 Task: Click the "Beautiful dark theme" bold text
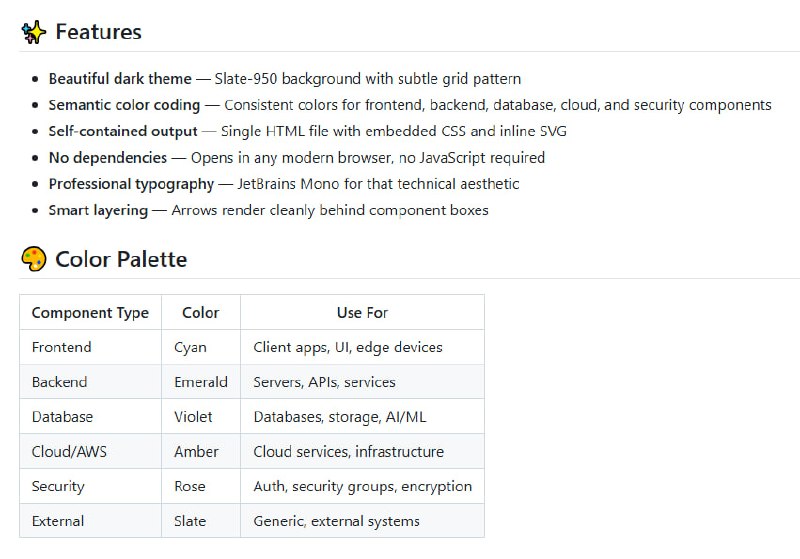click(x=121, y=79)
